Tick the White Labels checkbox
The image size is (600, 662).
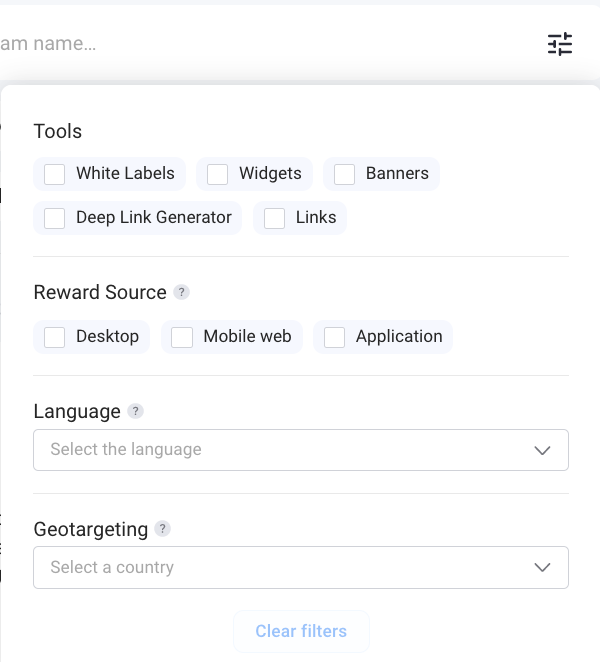54,174
